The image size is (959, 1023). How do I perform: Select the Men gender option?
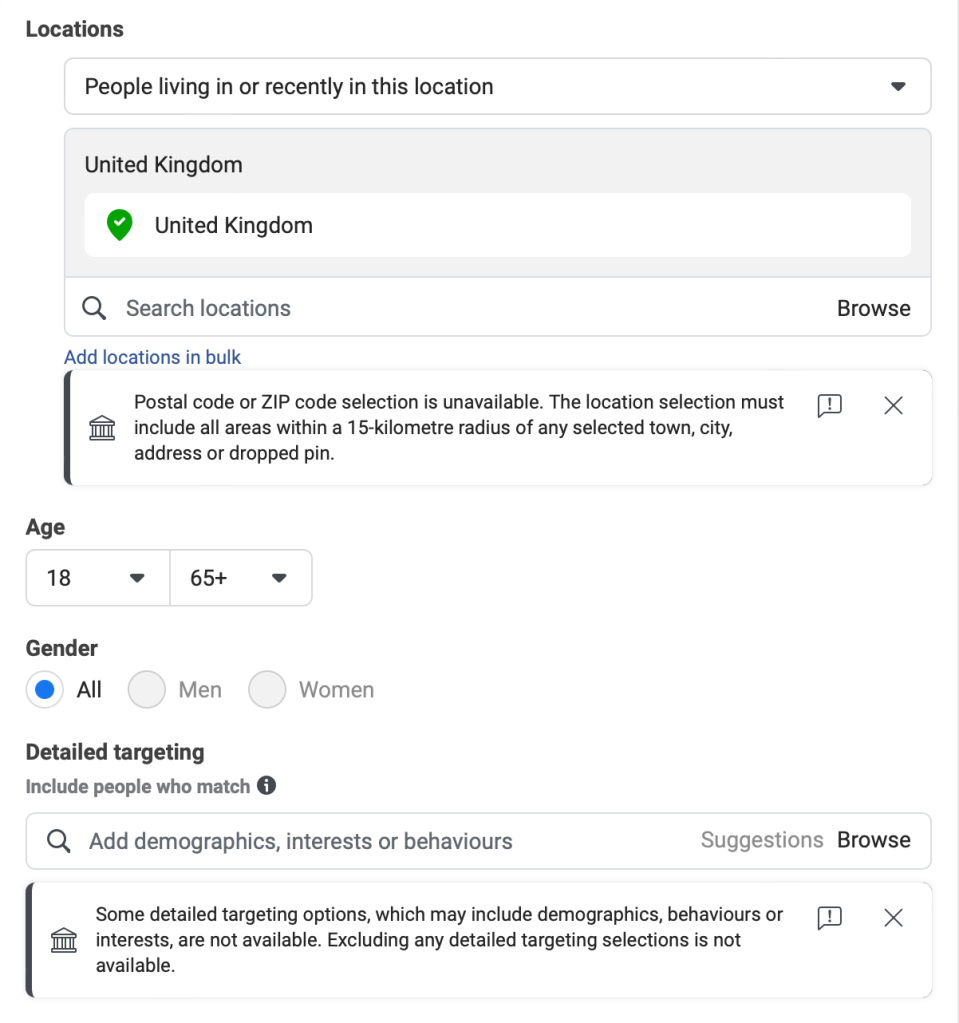click(x=147, y=690)
